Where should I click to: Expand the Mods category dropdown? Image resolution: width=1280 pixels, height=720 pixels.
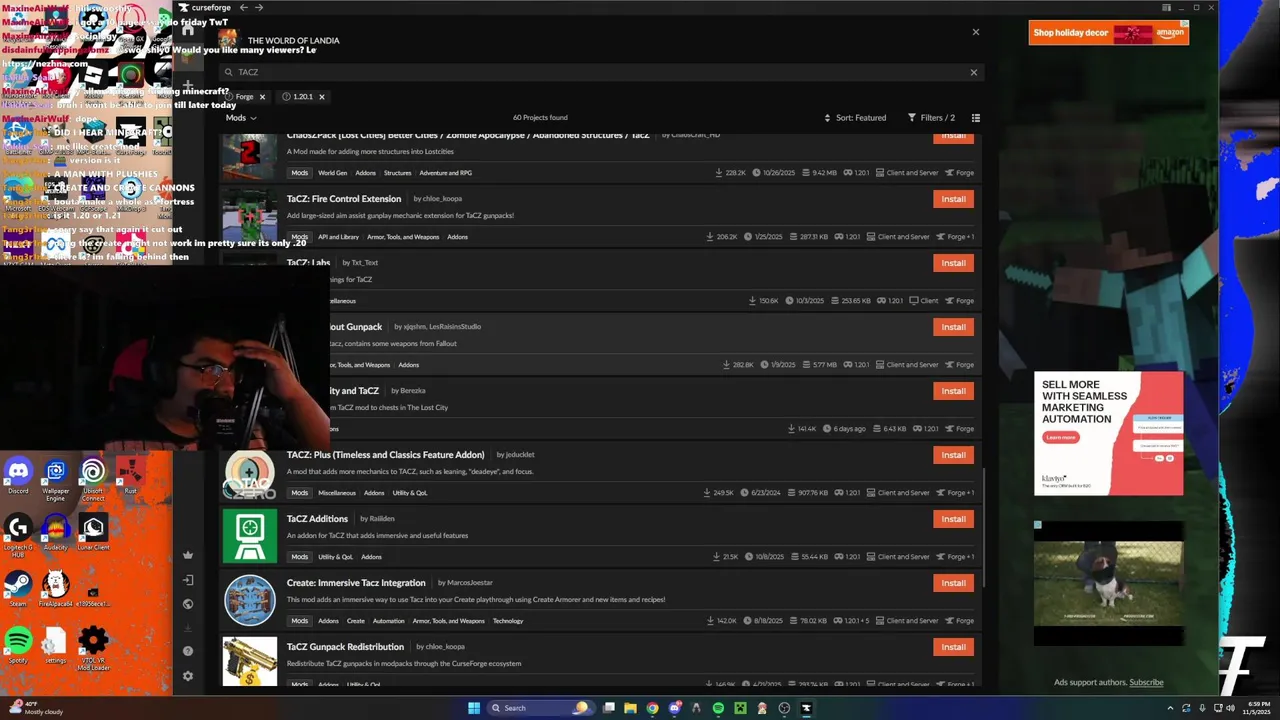click(241, 118)
